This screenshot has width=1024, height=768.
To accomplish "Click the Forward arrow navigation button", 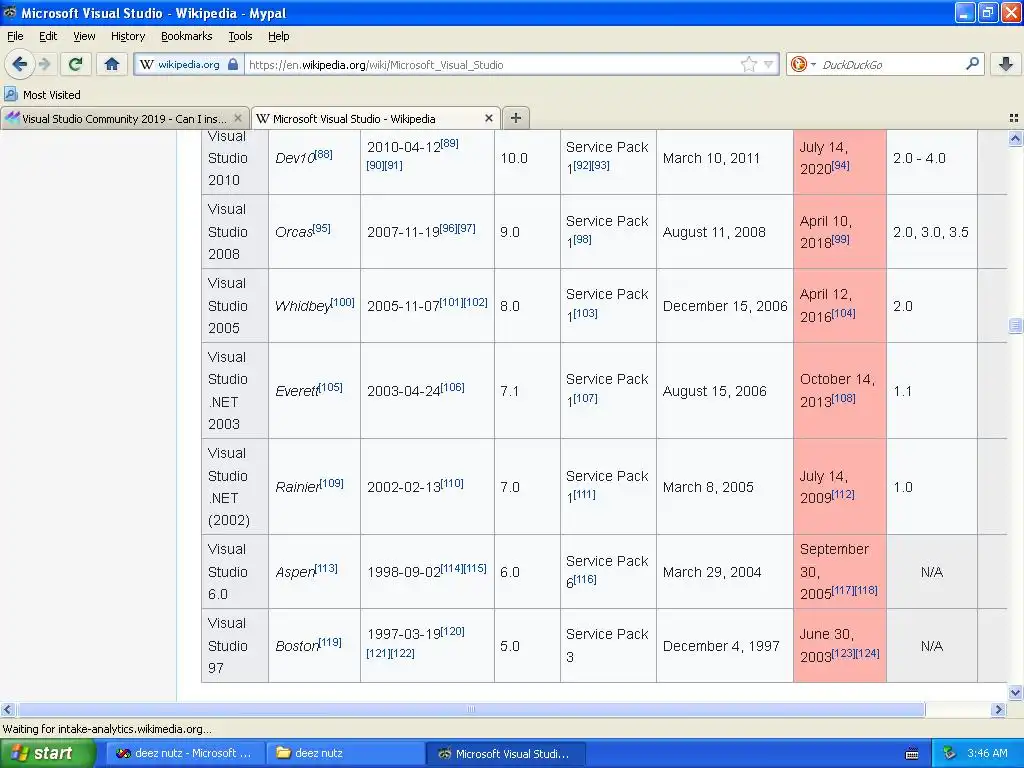I will tap(44, 64).
